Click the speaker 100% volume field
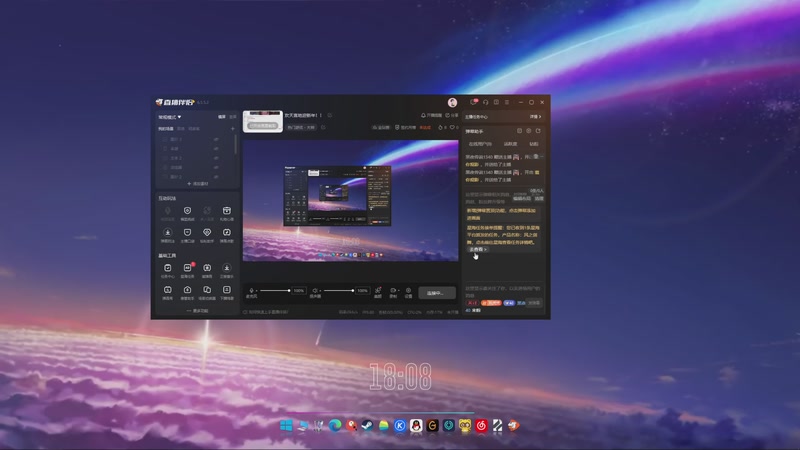The width and height of the screenshot is (800, 450). click(x=362, y=291)
